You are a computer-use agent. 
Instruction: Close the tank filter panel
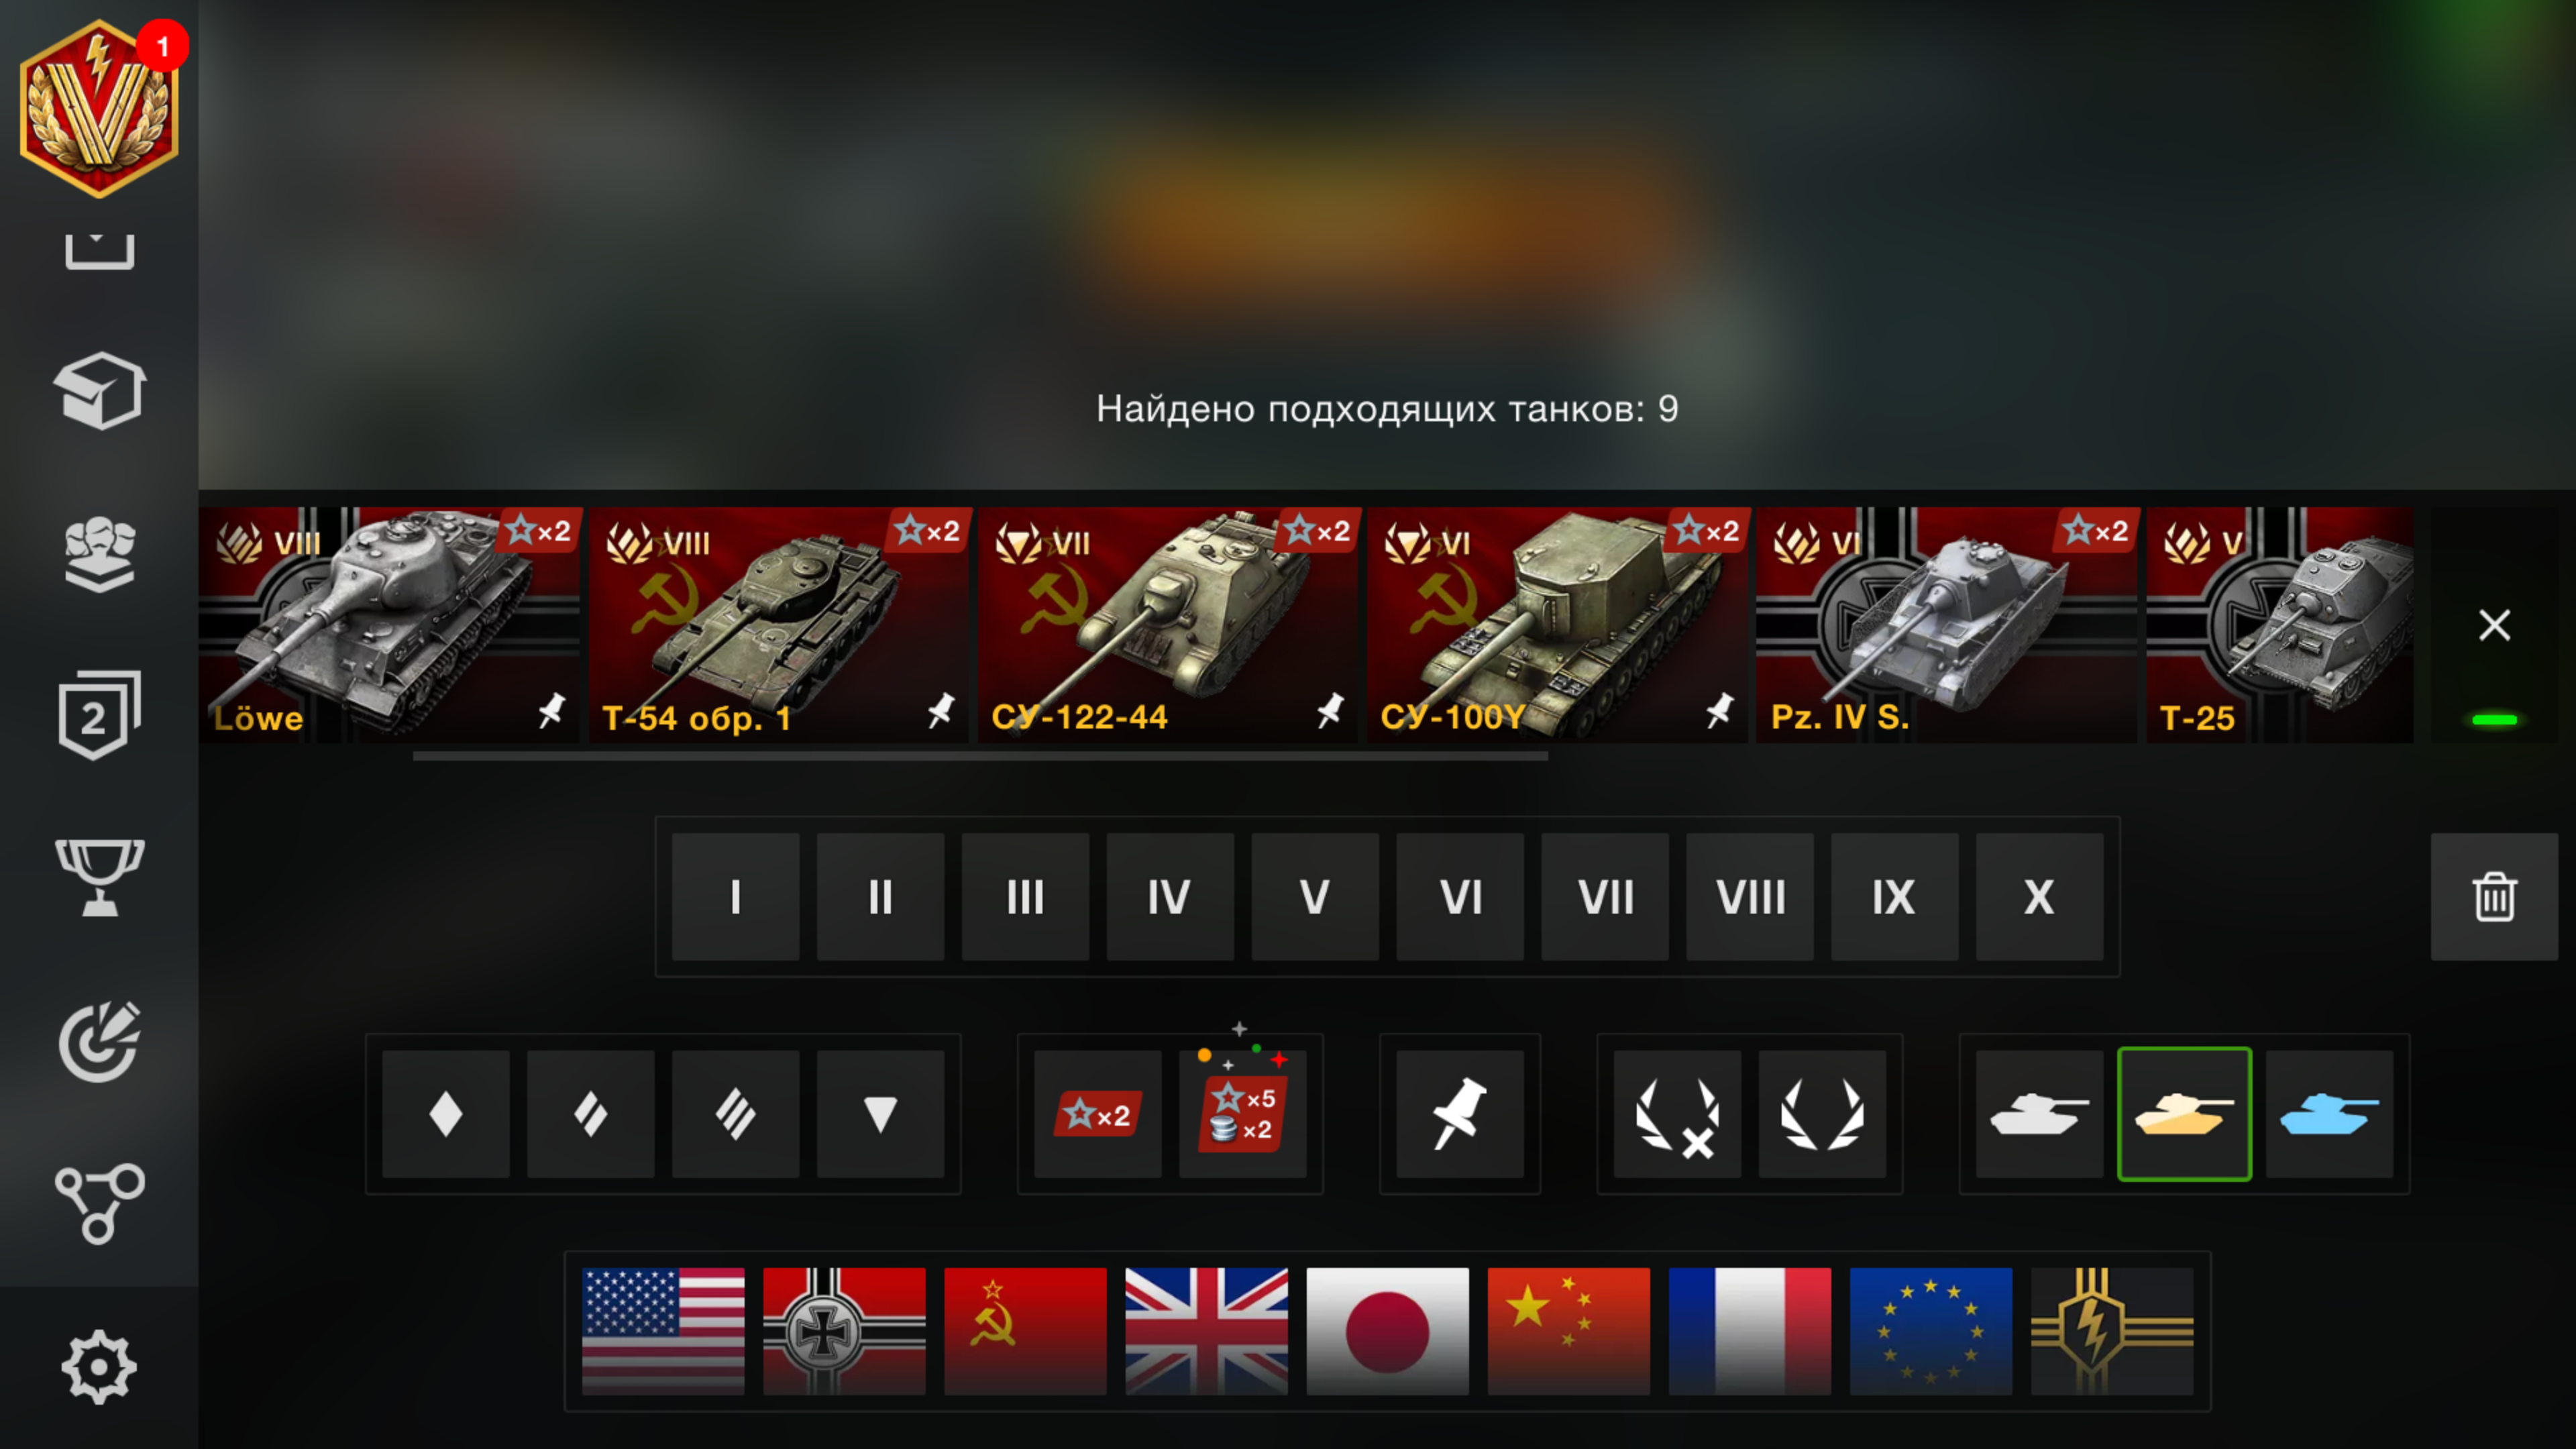(2494, 625)
